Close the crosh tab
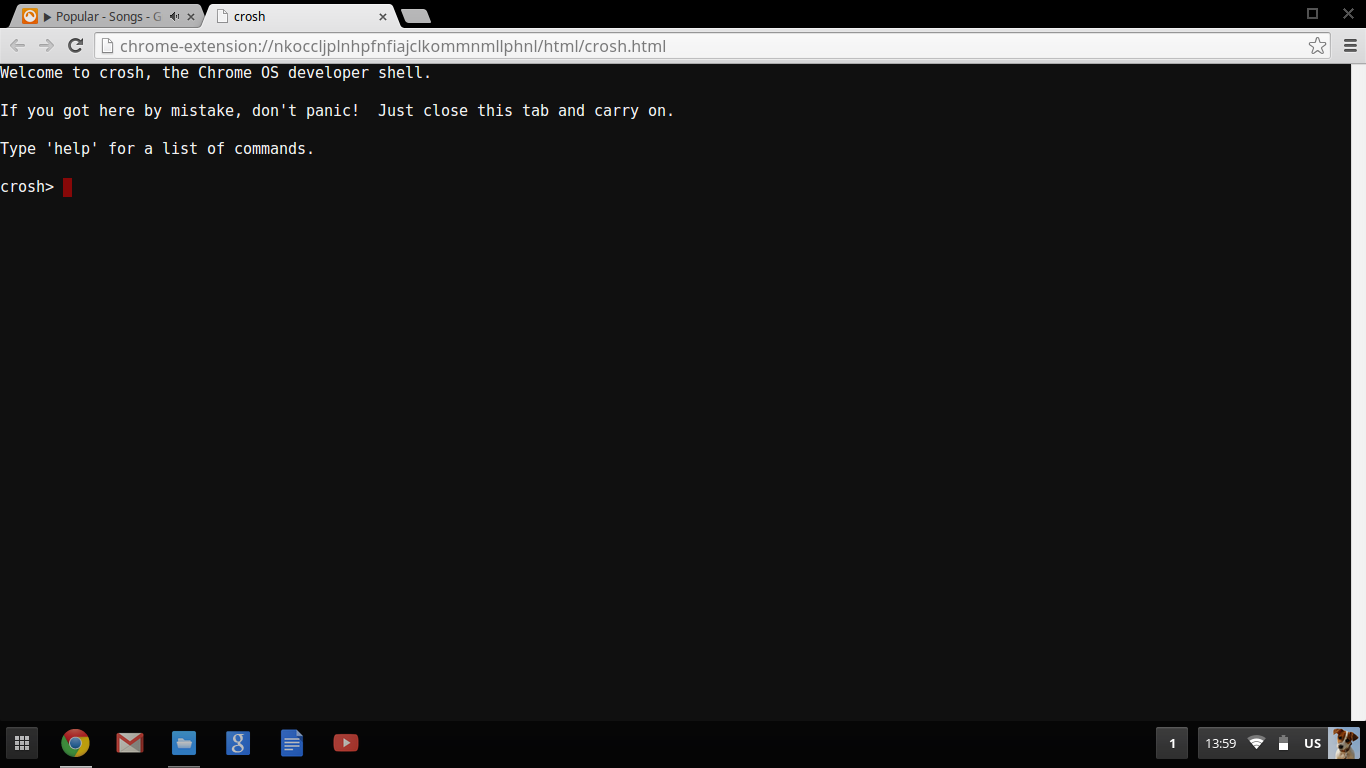Viewport: 1366px width, 768px height. coord(383,17)
